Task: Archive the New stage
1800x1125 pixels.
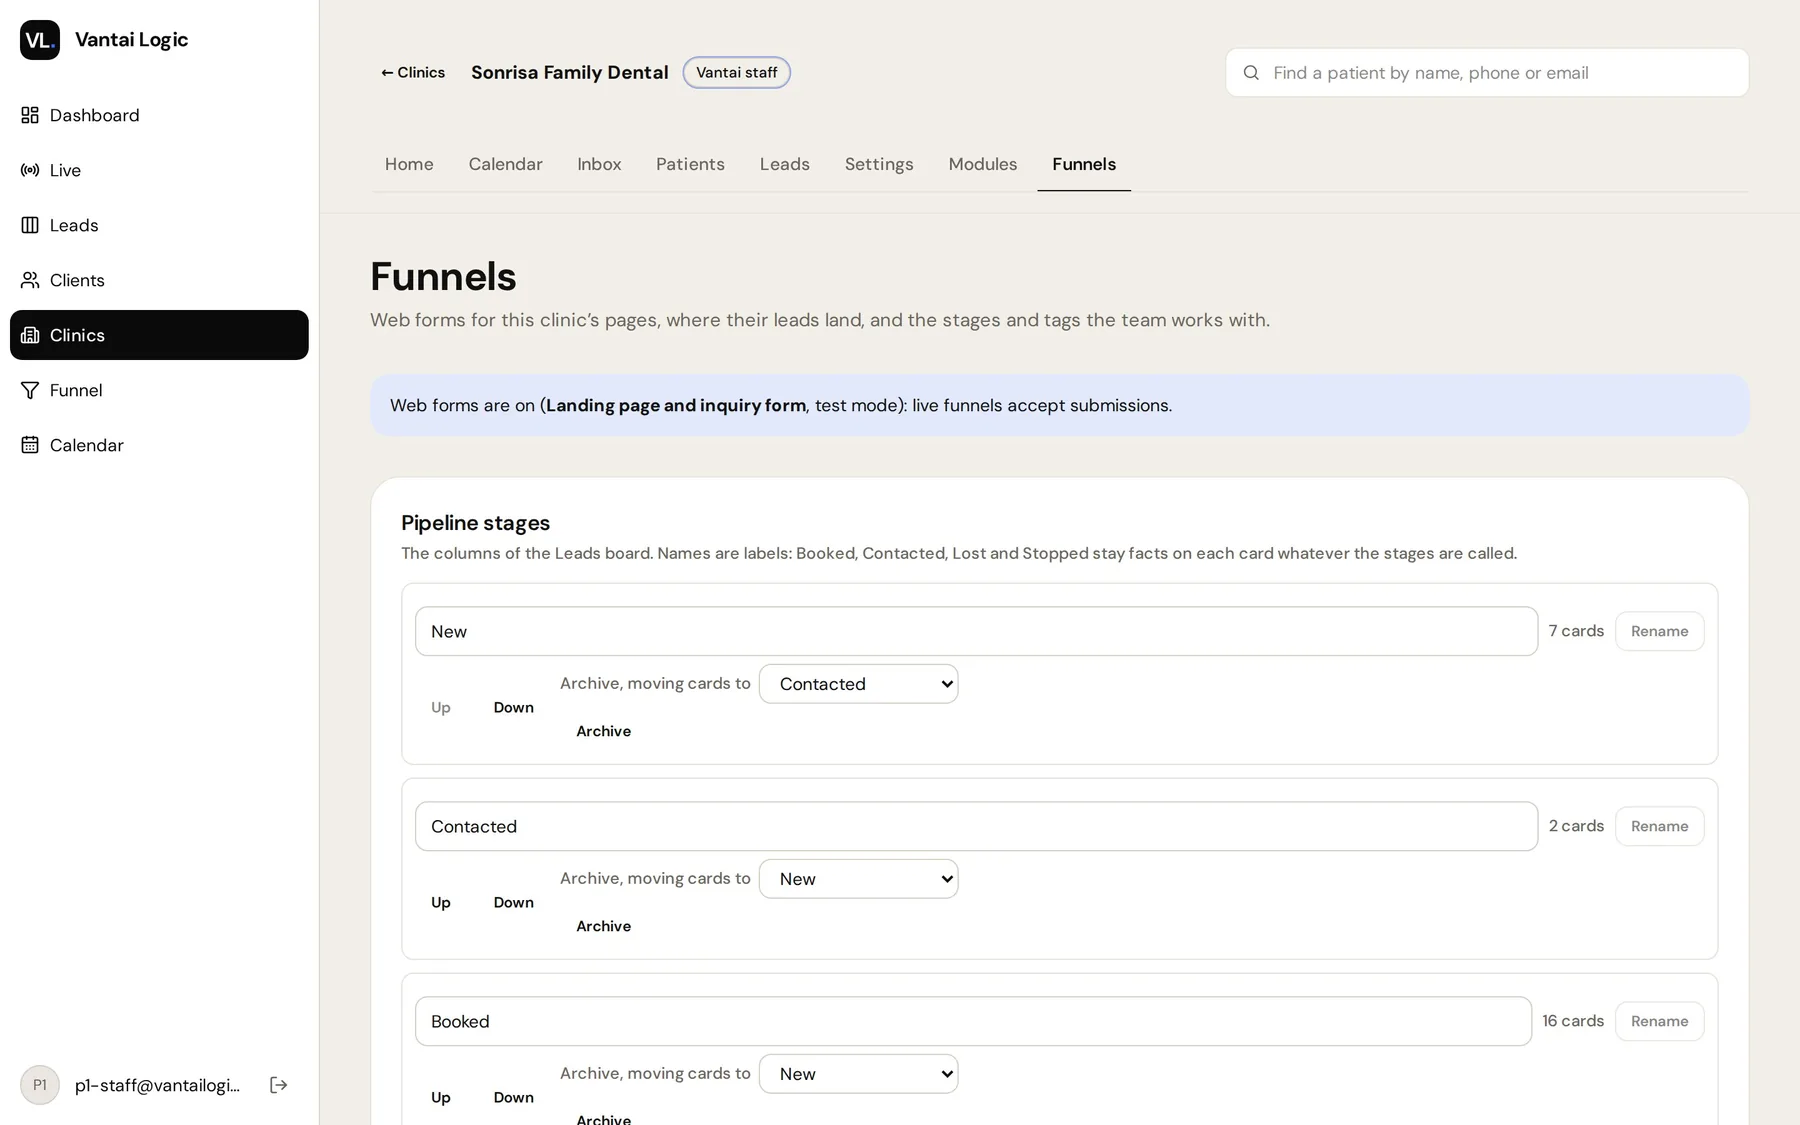Action: pos(603,731)
